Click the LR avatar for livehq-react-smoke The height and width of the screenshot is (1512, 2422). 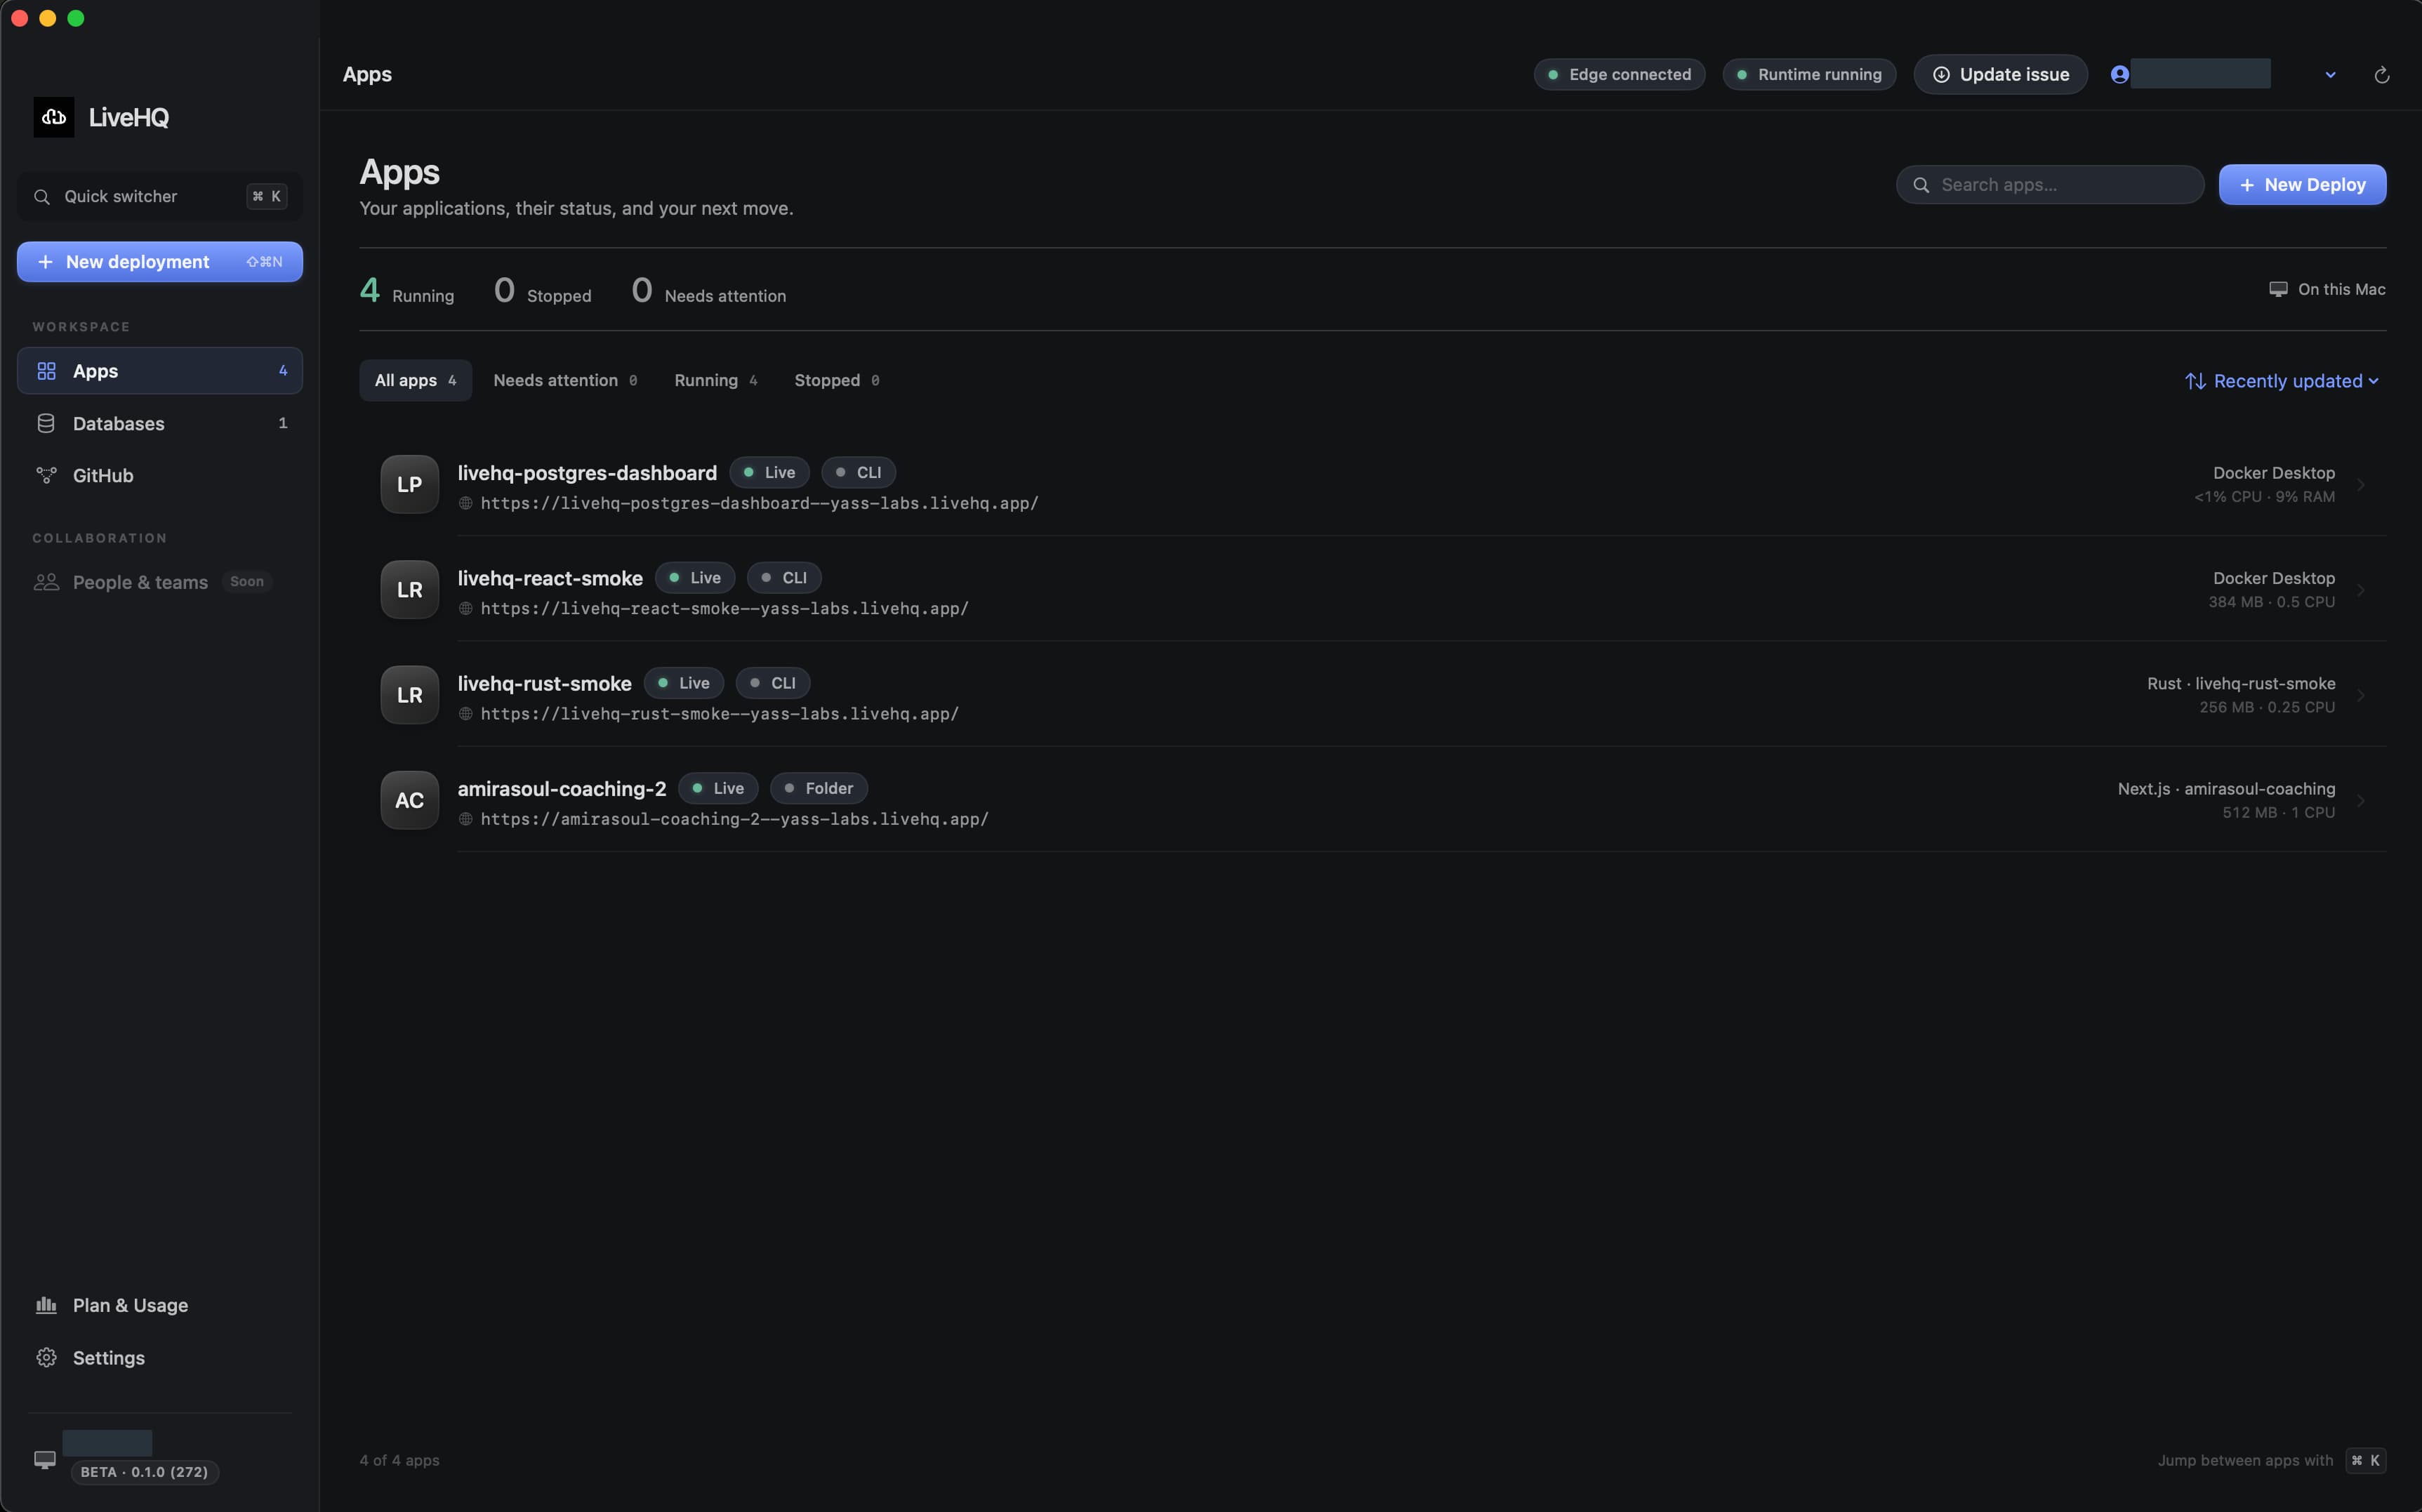[410, 590]
